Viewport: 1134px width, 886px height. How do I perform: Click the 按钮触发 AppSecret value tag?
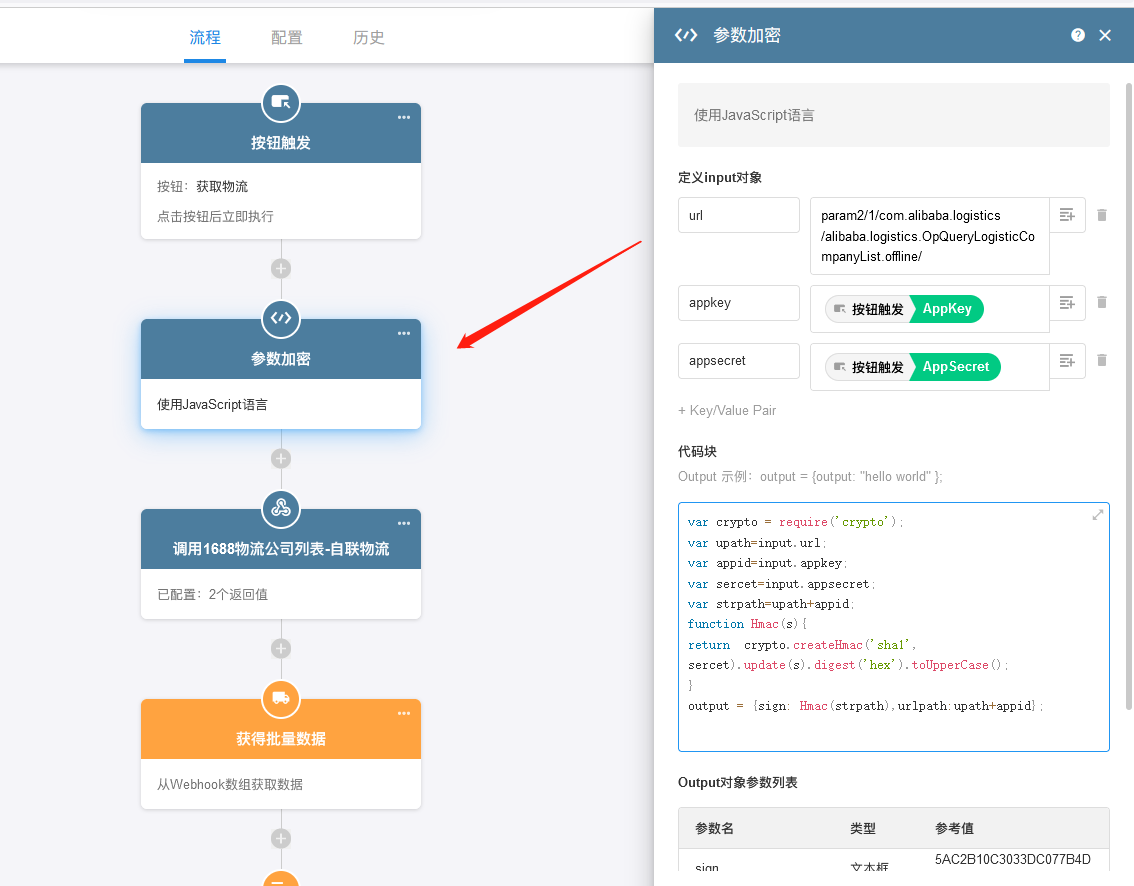point(913,367)
